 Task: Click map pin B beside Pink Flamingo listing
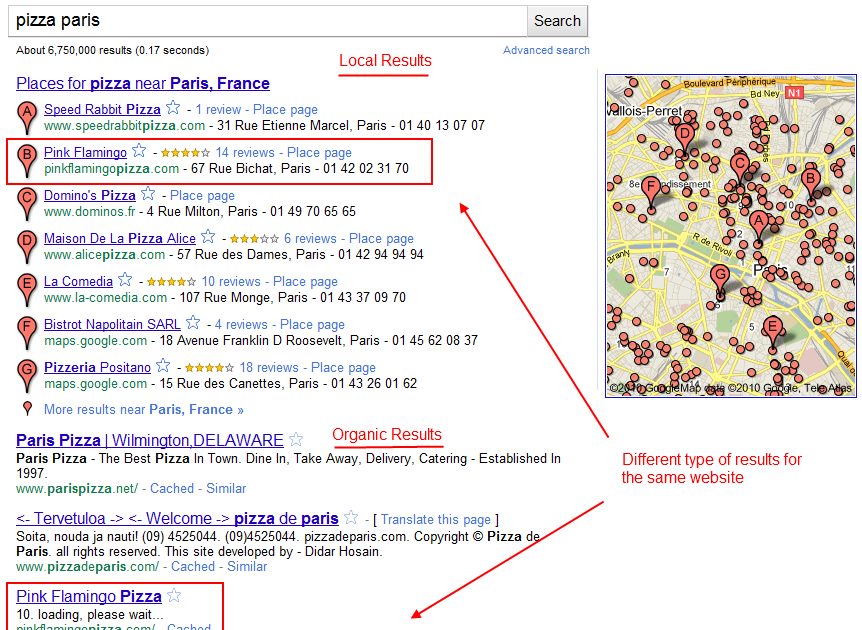[x=26, y=160]
